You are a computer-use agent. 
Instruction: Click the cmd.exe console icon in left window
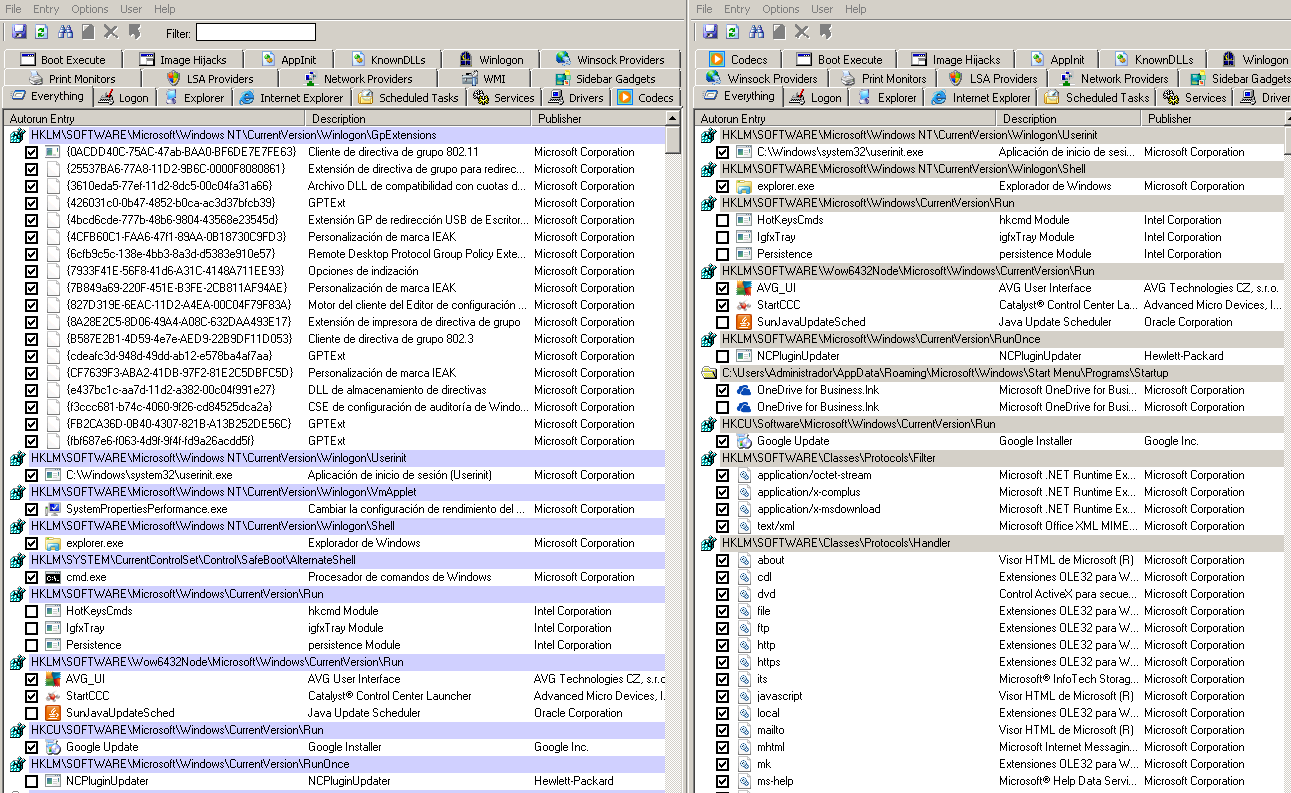[x=53, y=577]
